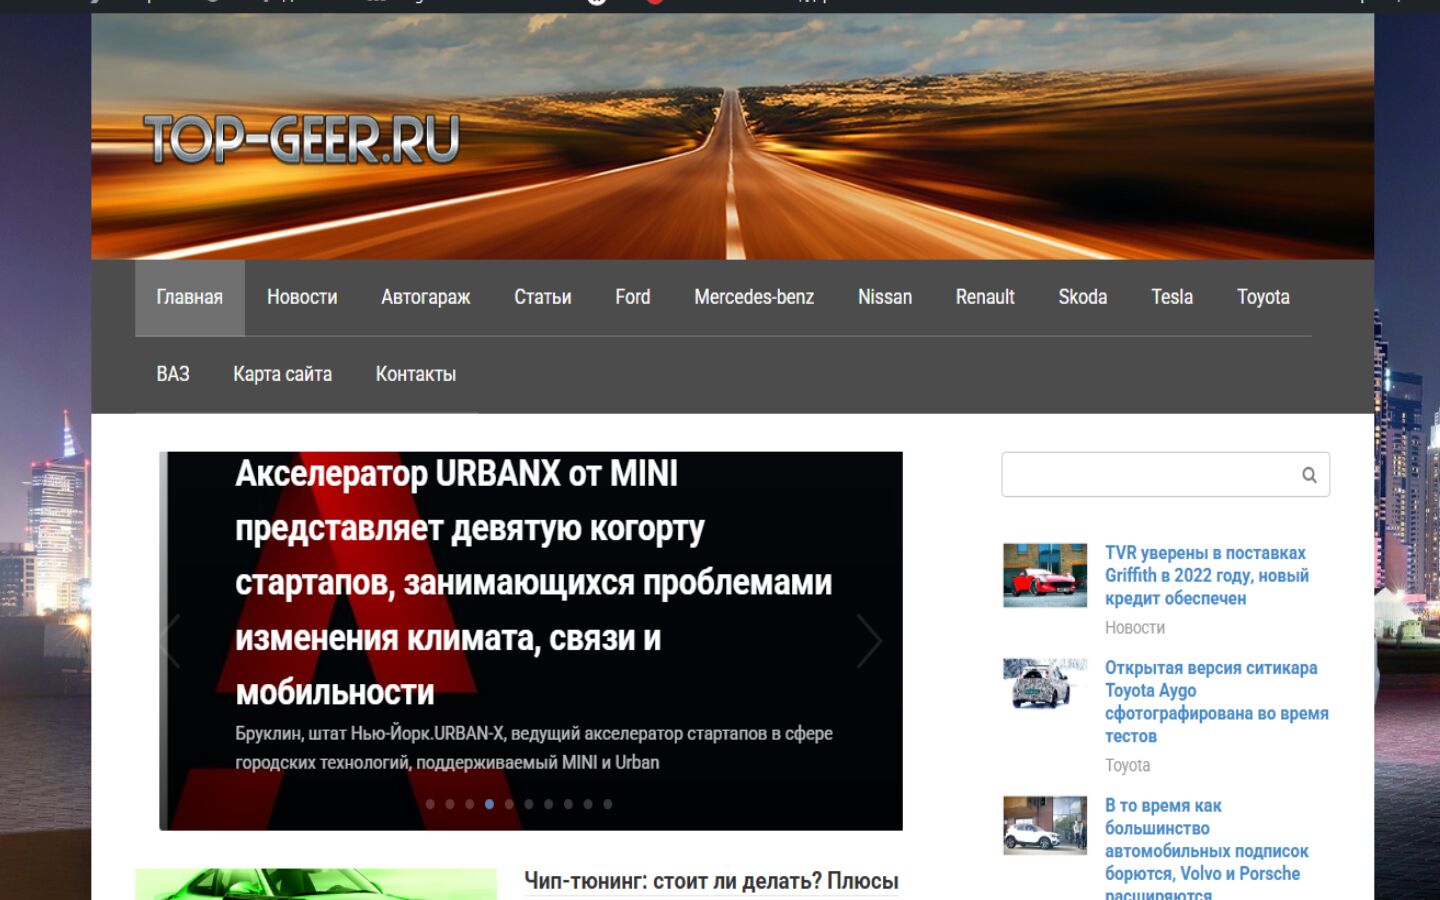Open the Mercedes-benz menu item

point(754,297)
